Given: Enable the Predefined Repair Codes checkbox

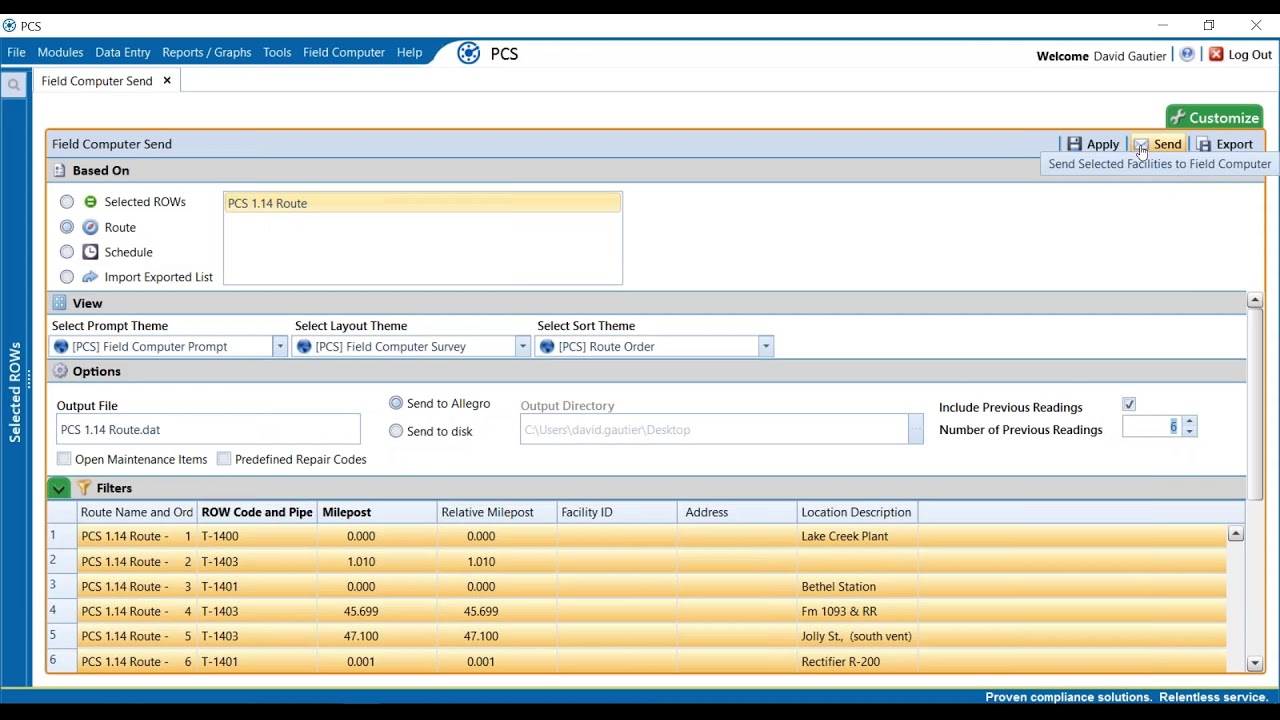Looking at the screenshot, I should pyautogui.click(x=224, y=459).
